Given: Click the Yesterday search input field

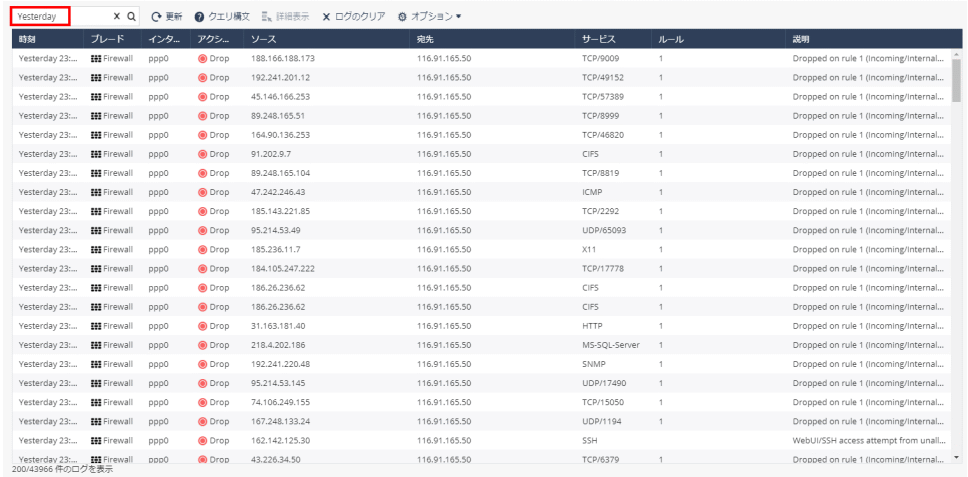Looking at the screenshot, I should [54, 17].
